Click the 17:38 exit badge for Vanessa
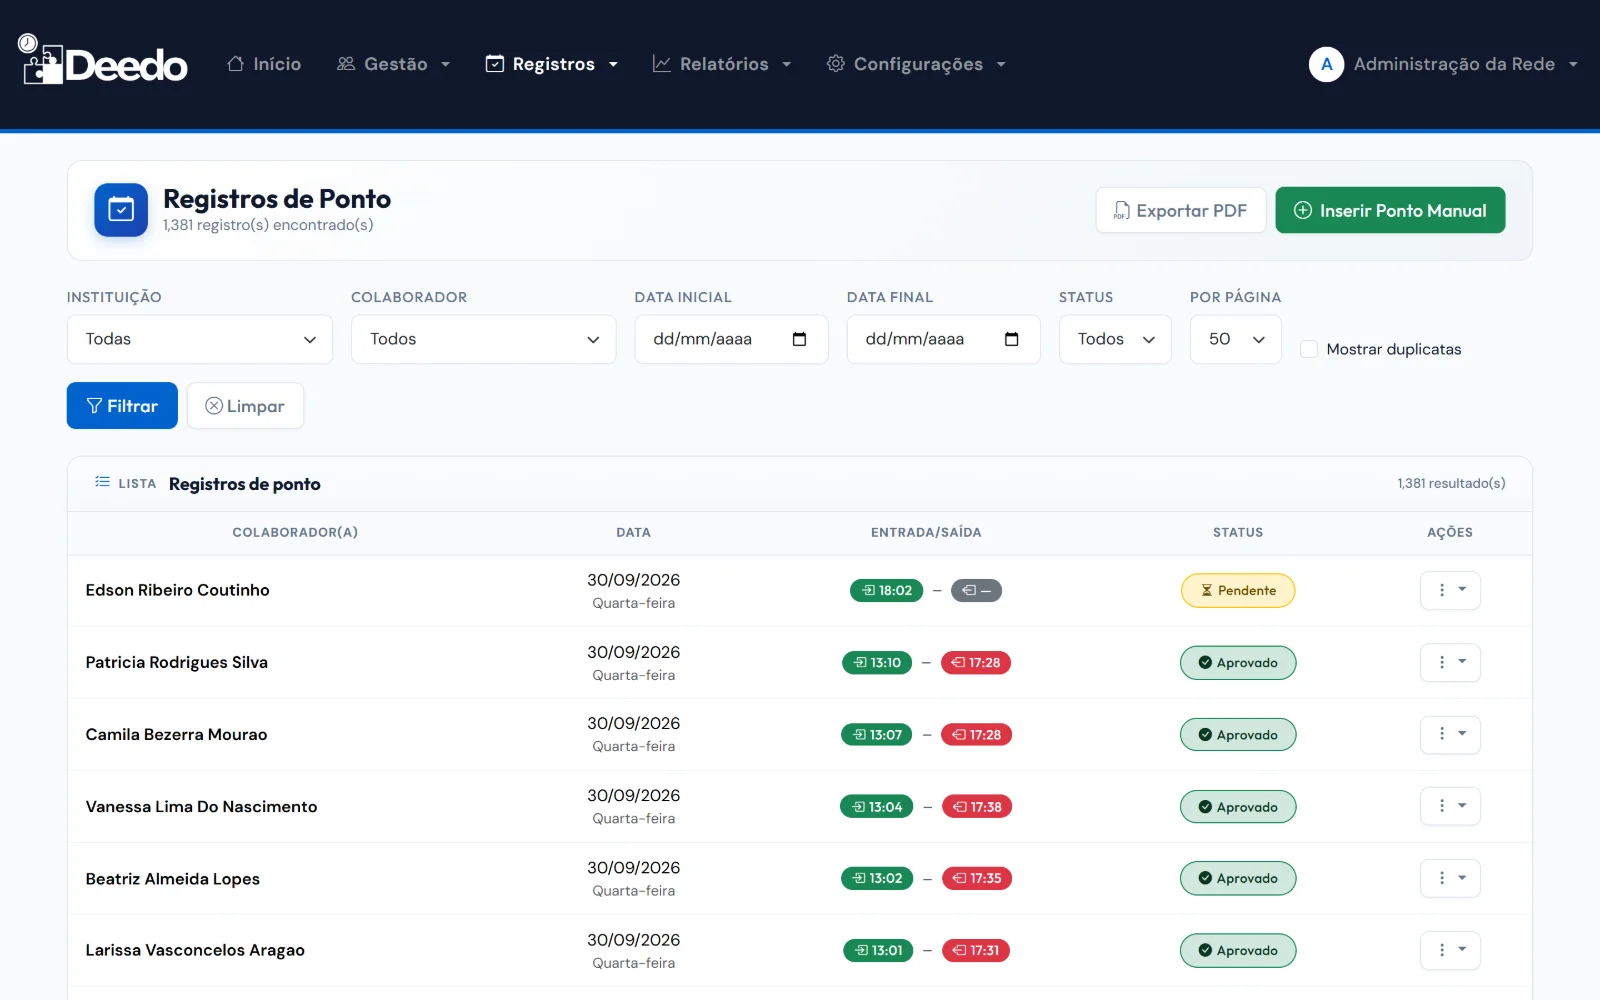The image size is (1600, 1000). pos(977,806)
